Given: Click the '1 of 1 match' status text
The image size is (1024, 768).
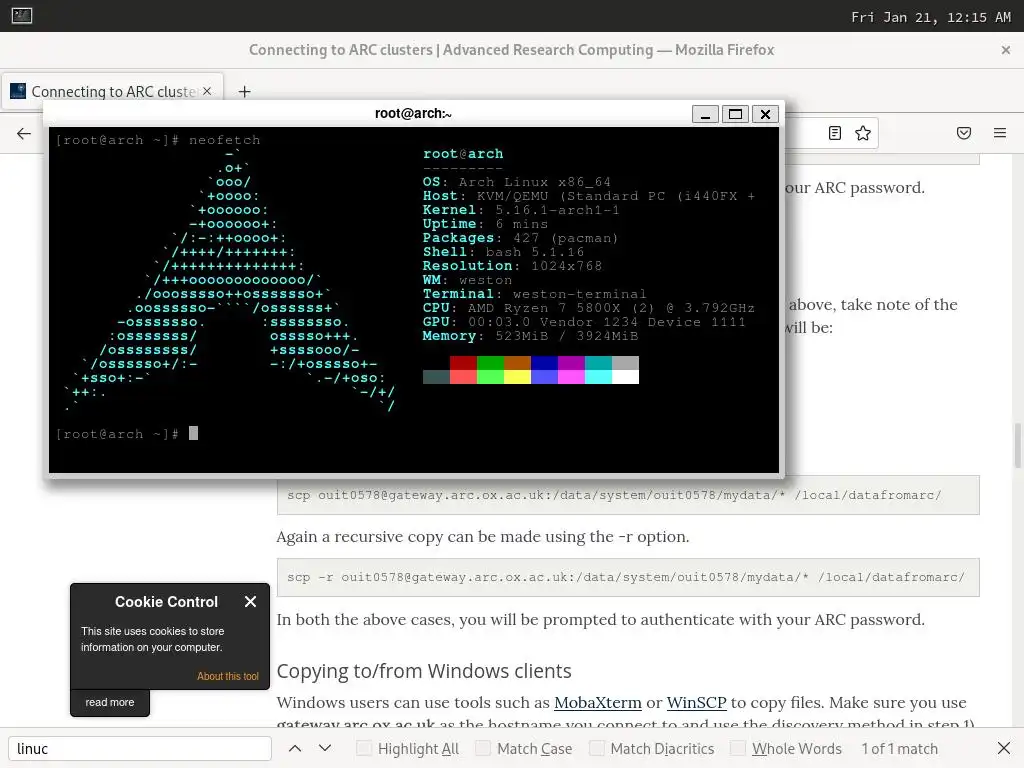Looking at the screenshot, I should pyautogui.click(x=899, y=748).
